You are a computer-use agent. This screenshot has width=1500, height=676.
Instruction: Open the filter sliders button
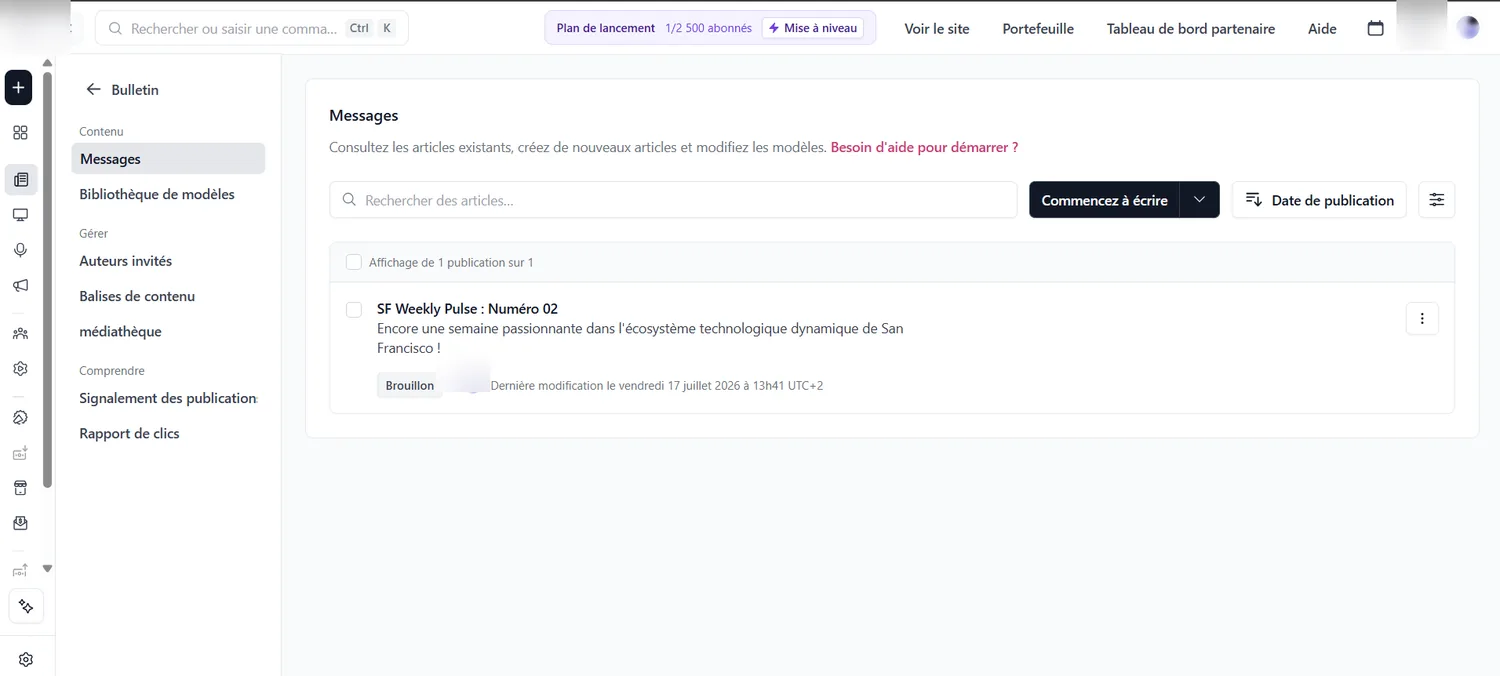[x=1437, y=200]
